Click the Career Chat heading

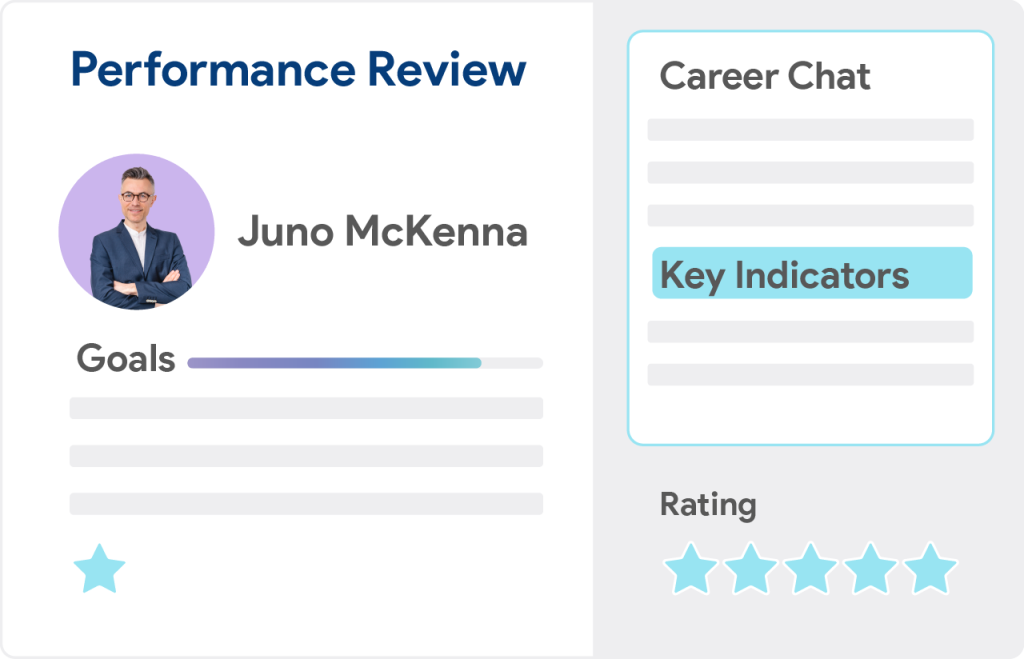pyautogui.click(x=765, y=76)
